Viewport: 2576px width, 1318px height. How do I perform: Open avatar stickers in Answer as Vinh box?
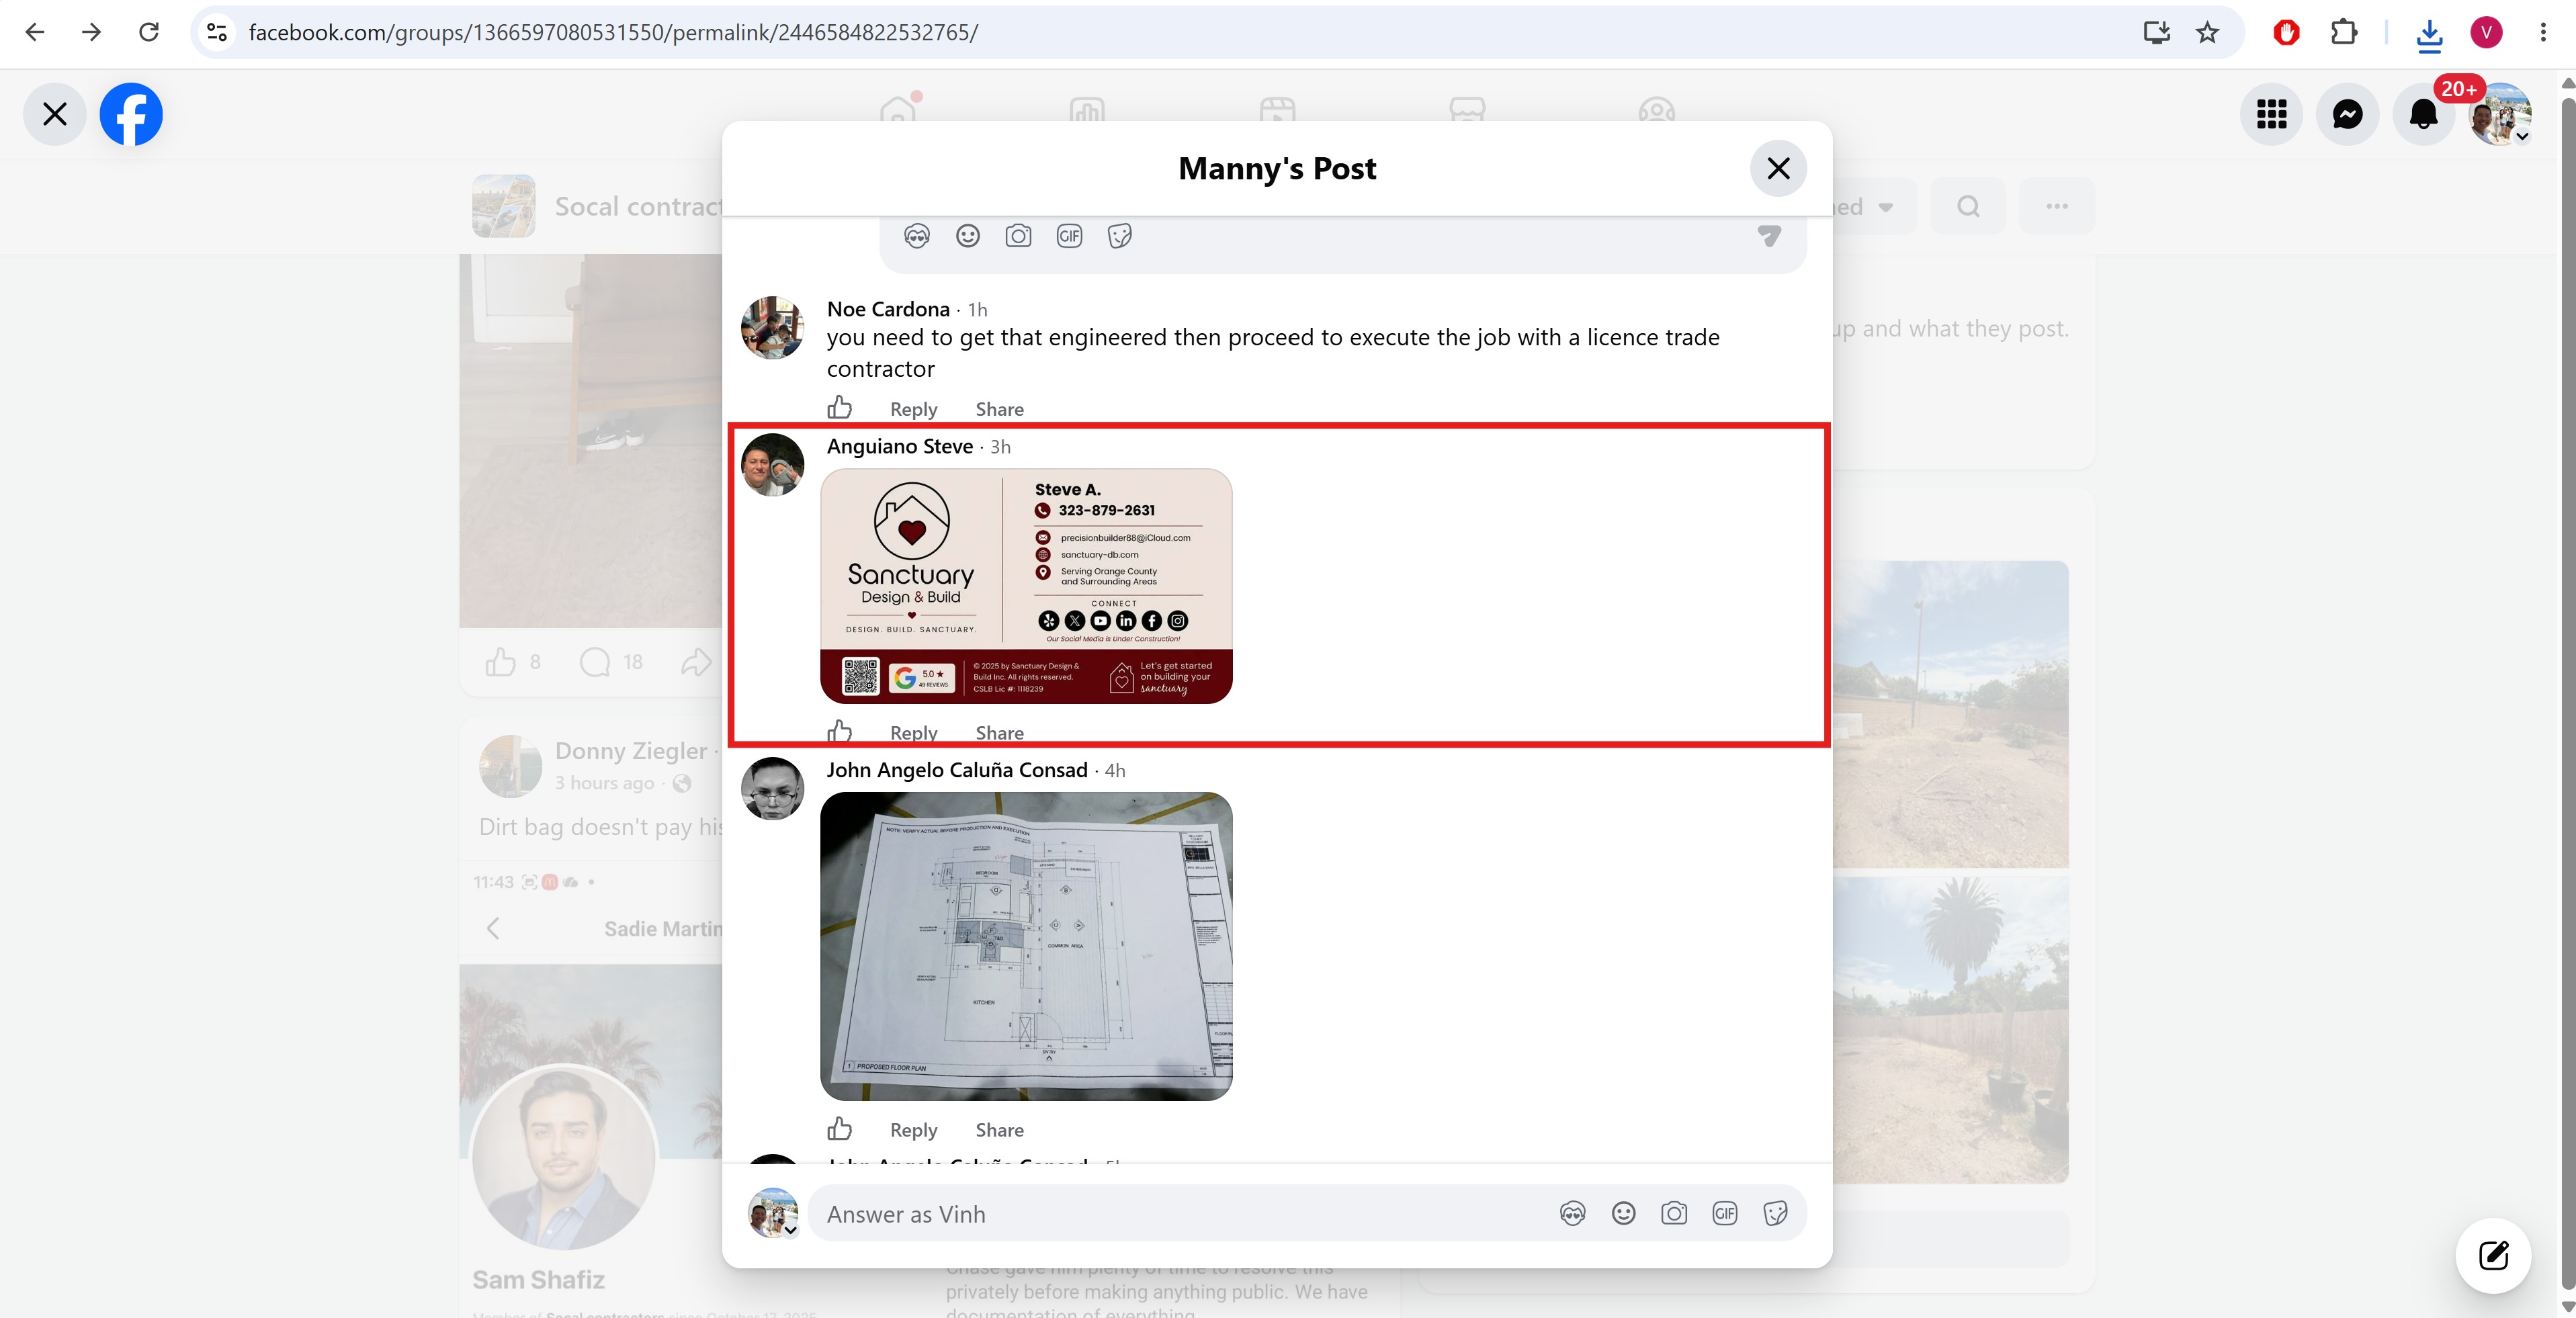pyautogui.click(x=1573, y=1214)
